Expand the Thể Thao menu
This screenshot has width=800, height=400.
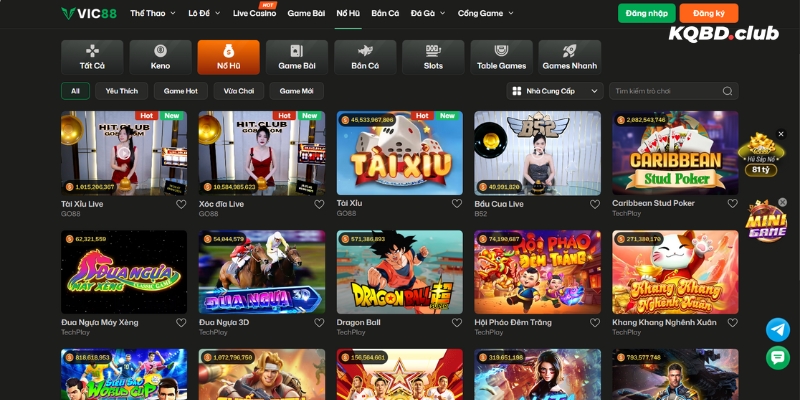pos(153,13)
